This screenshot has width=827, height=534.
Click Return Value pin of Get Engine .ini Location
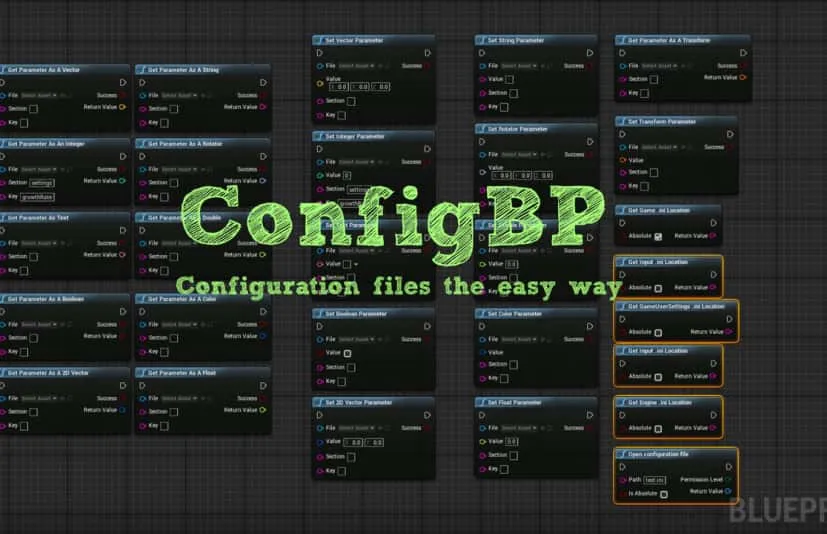(713, 428)
